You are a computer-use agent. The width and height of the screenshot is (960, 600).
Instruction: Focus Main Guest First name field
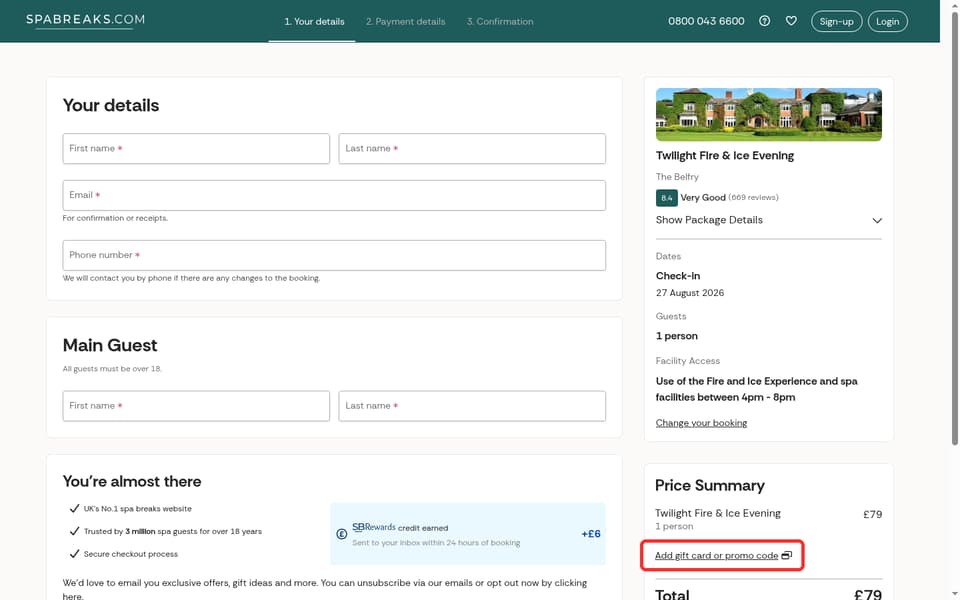196,406
